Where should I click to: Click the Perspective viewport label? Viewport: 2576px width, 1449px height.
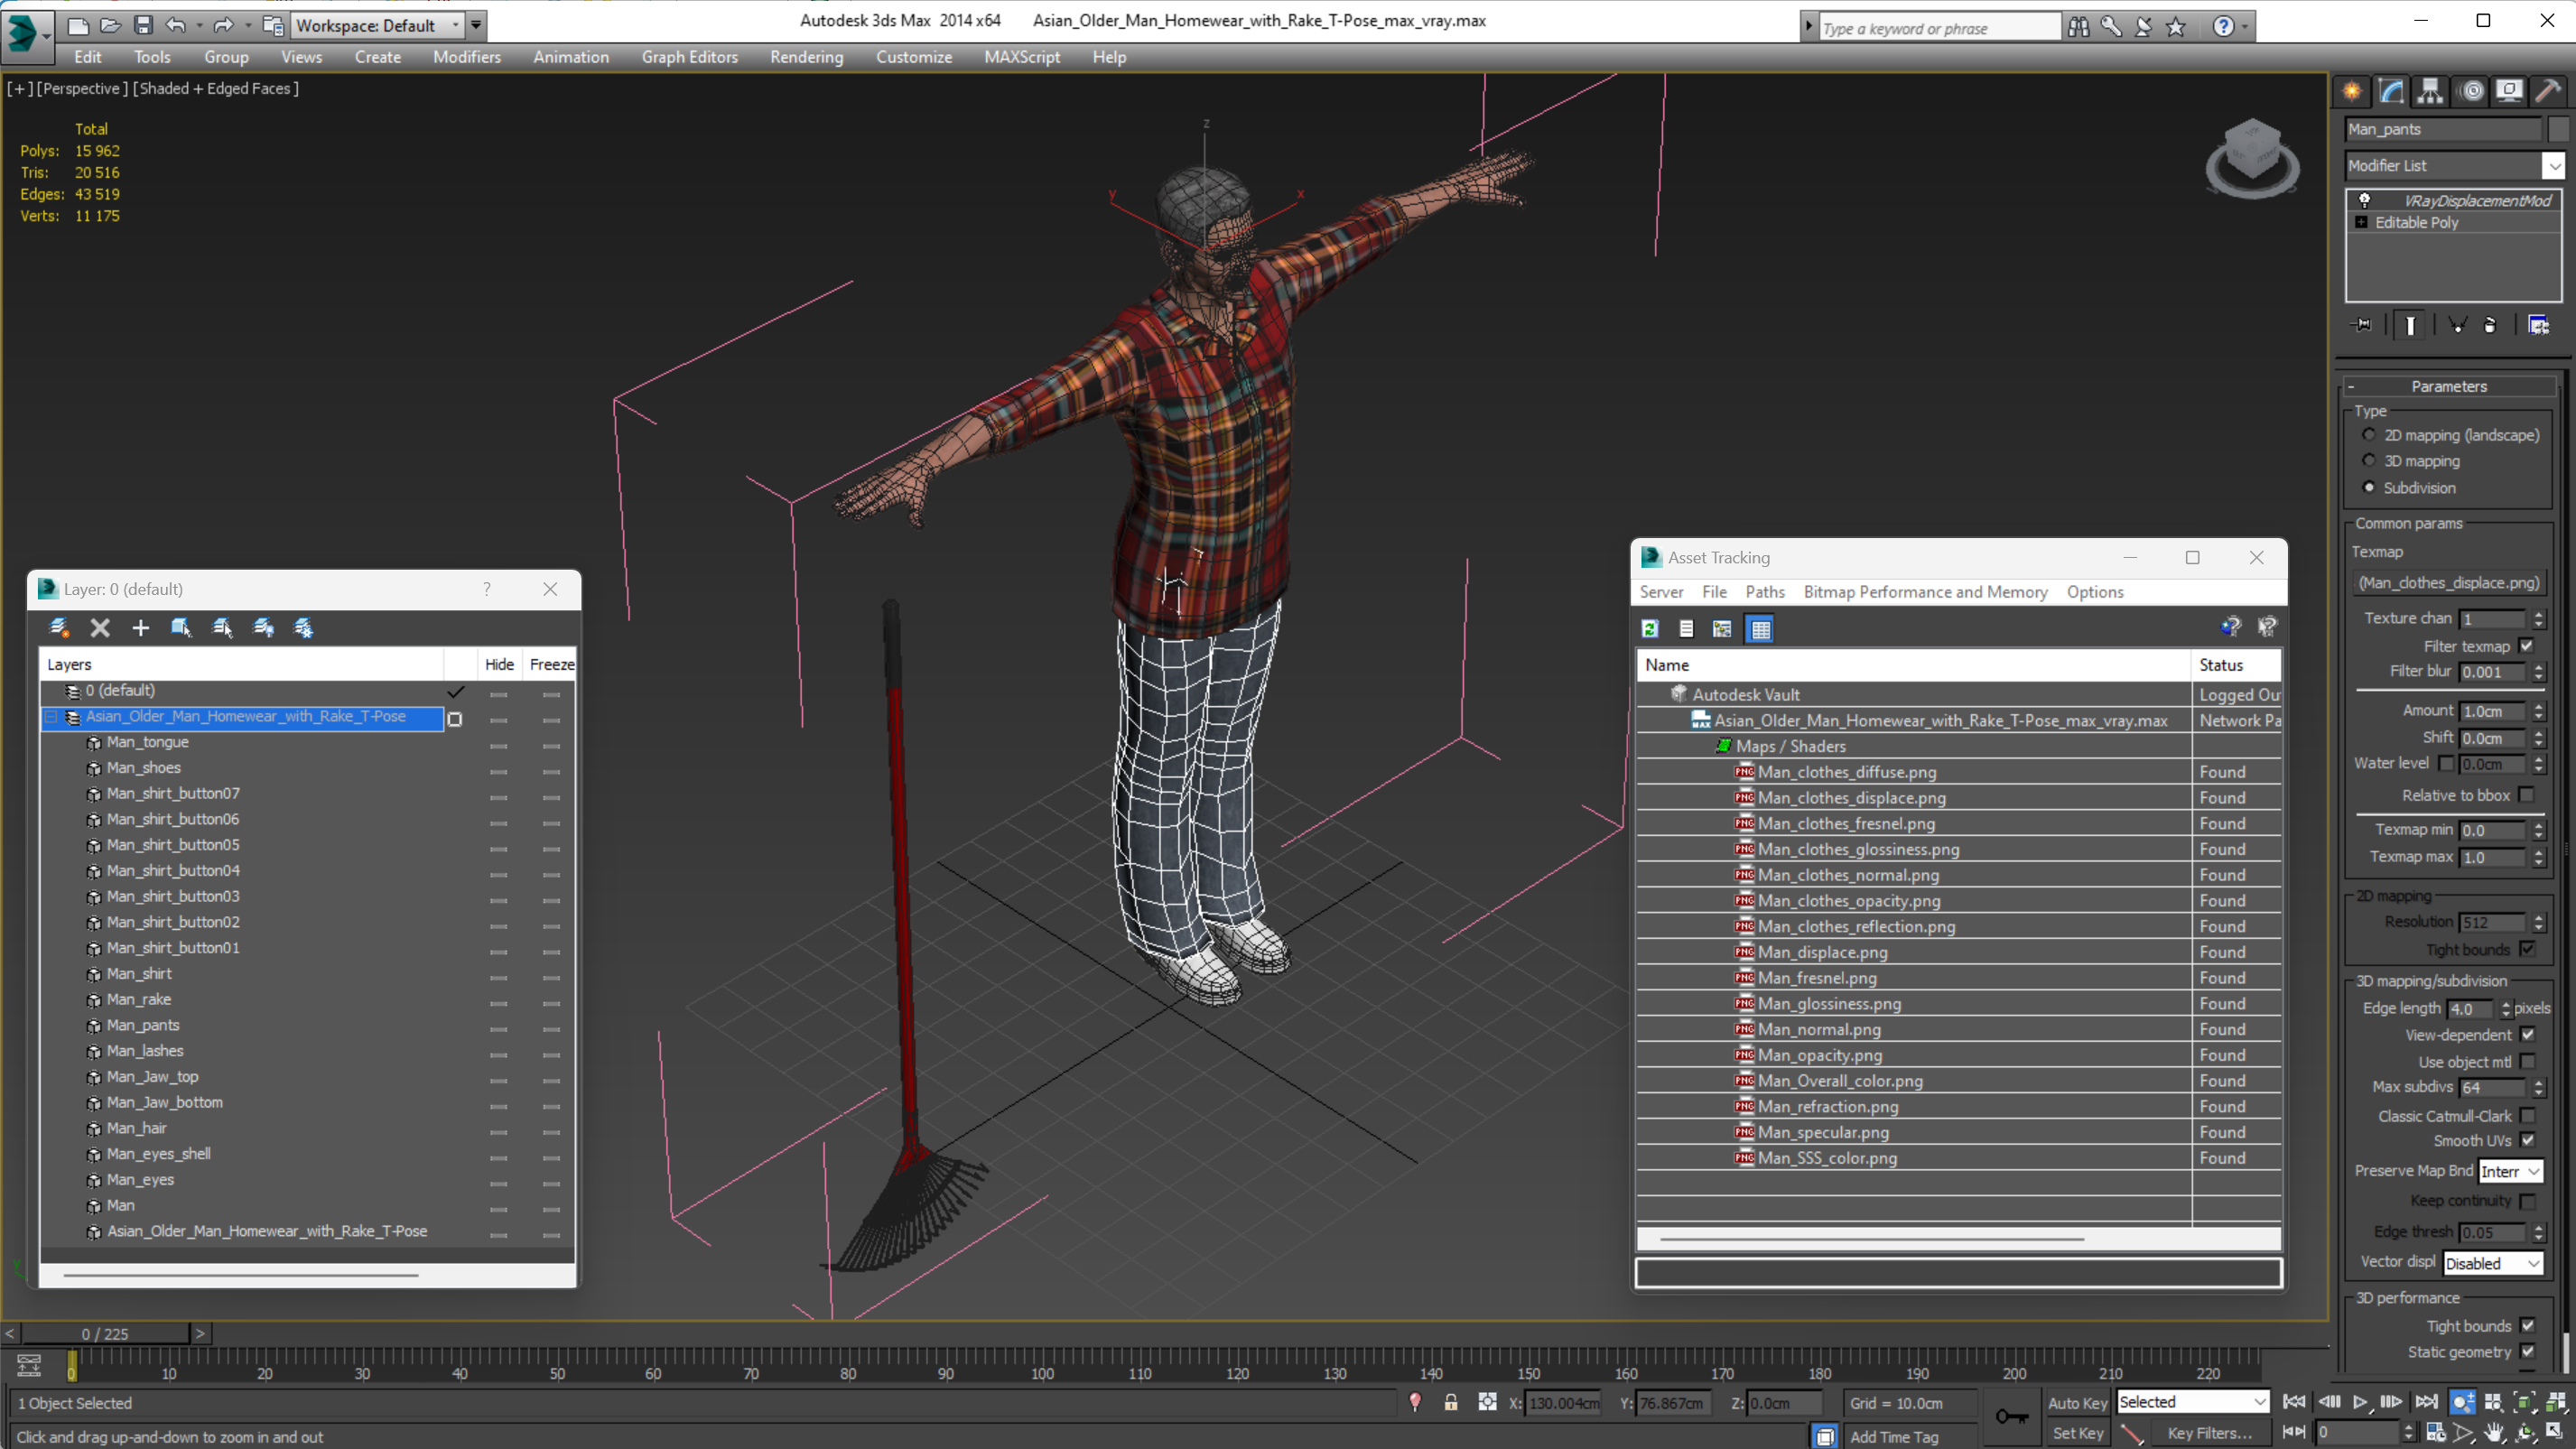tap(82, 88)
